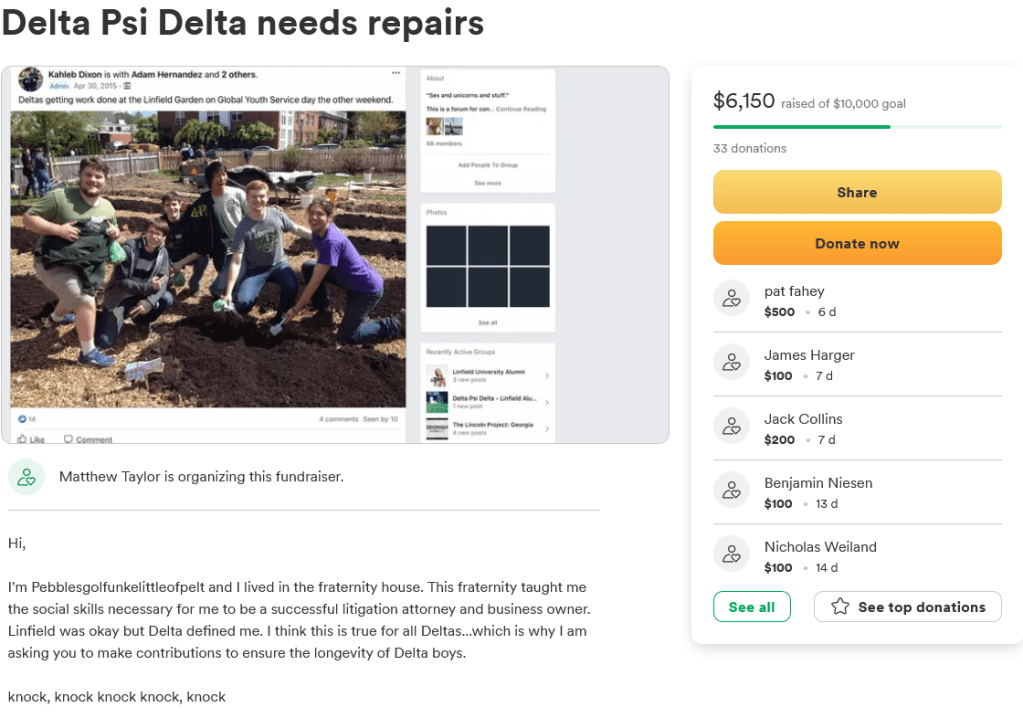Image resolution: width=1023 pixels, height=718 pixels.
Task: Click the Jack Collins donor avatar icon
Action: coord(732,427)
